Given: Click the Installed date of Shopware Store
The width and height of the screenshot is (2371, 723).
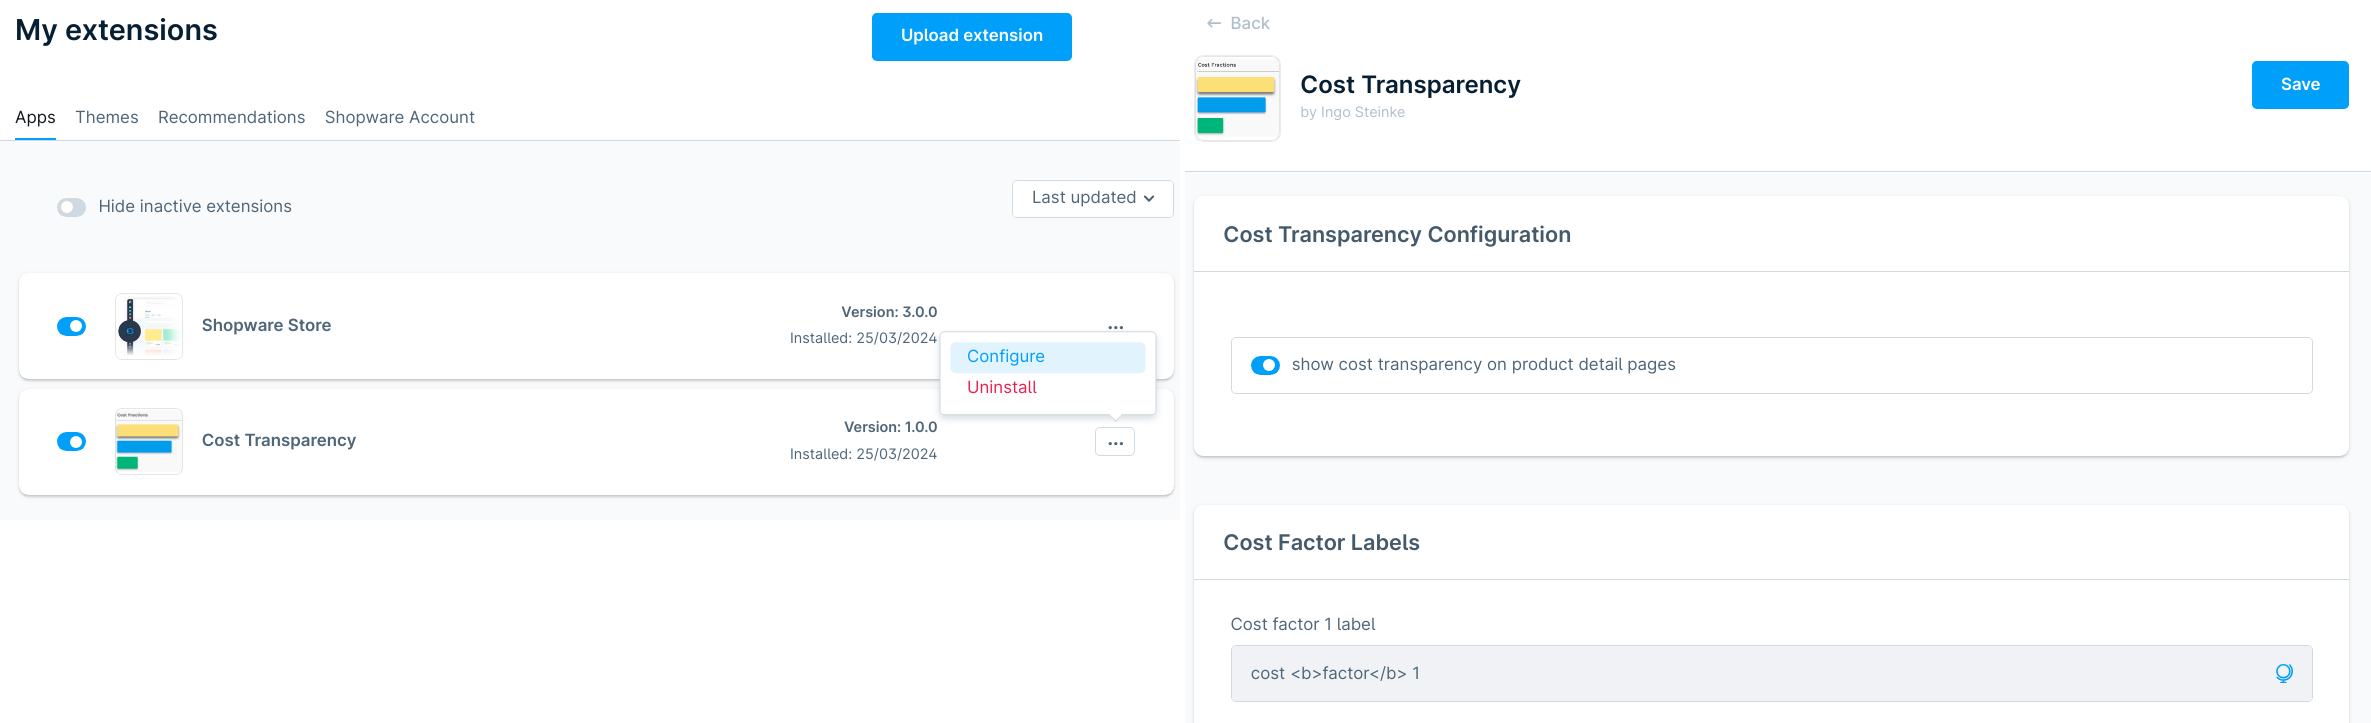Looking at the screenshot, I should [863, 338].
